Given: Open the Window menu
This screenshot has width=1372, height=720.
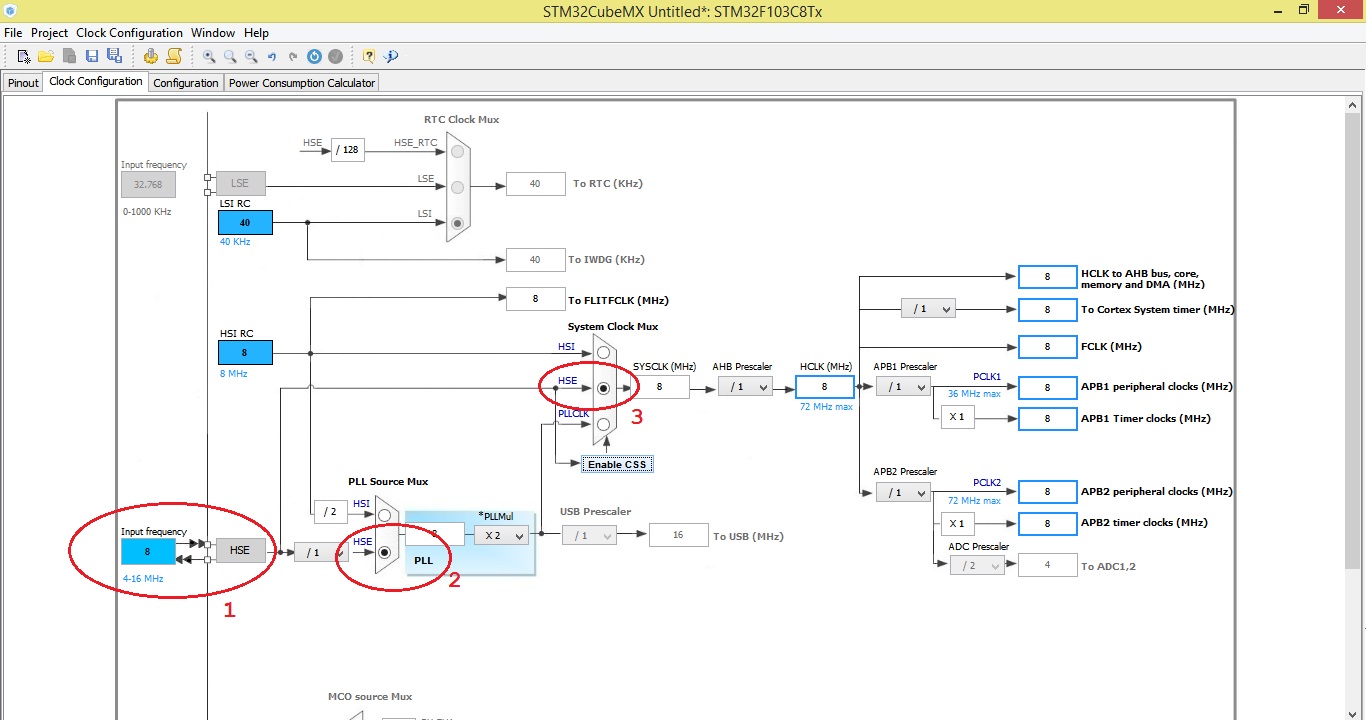Looking at the screenshot, I should click(x=213, y=33).
